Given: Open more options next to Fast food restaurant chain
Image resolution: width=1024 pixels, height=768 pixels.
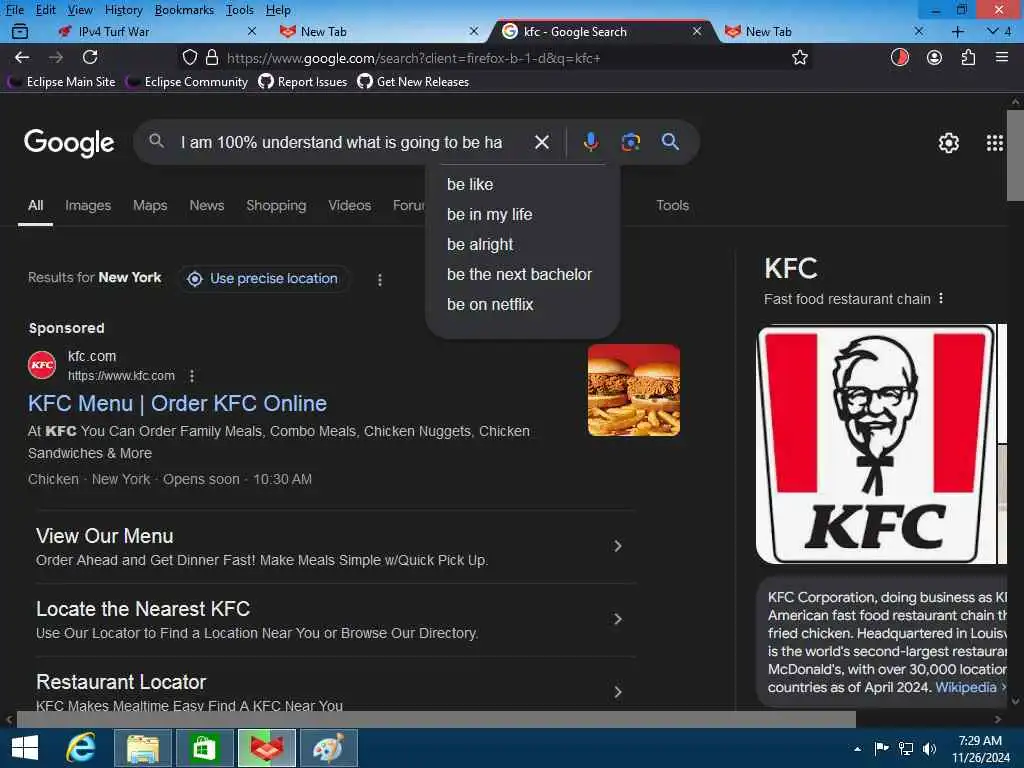Looking at the screenshot, I should click(940, 298).
